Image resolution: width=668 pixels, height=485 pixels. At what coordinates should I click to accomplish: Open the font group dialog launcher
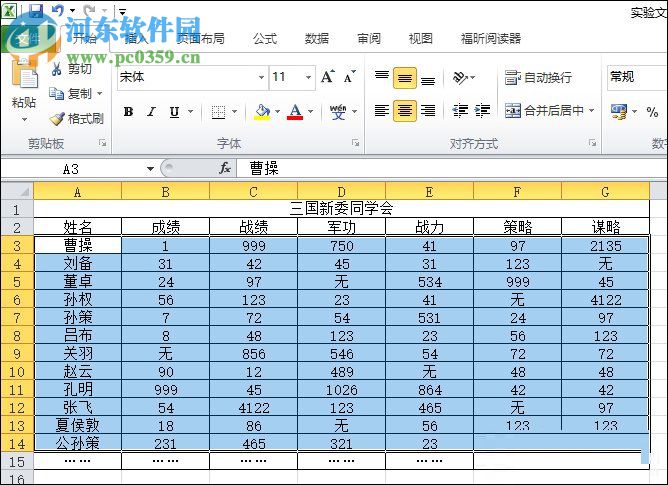click(x=356, y=143)
